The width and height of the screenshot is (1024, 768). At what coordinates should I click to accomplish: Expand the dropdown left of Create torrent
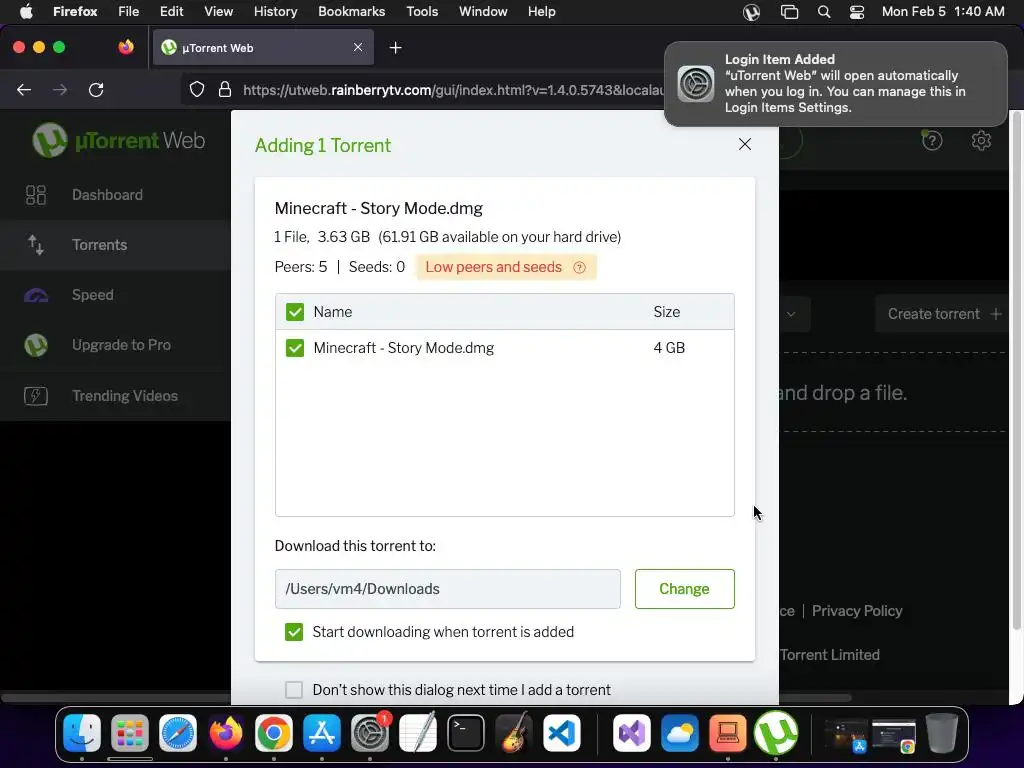coord(792,314)
